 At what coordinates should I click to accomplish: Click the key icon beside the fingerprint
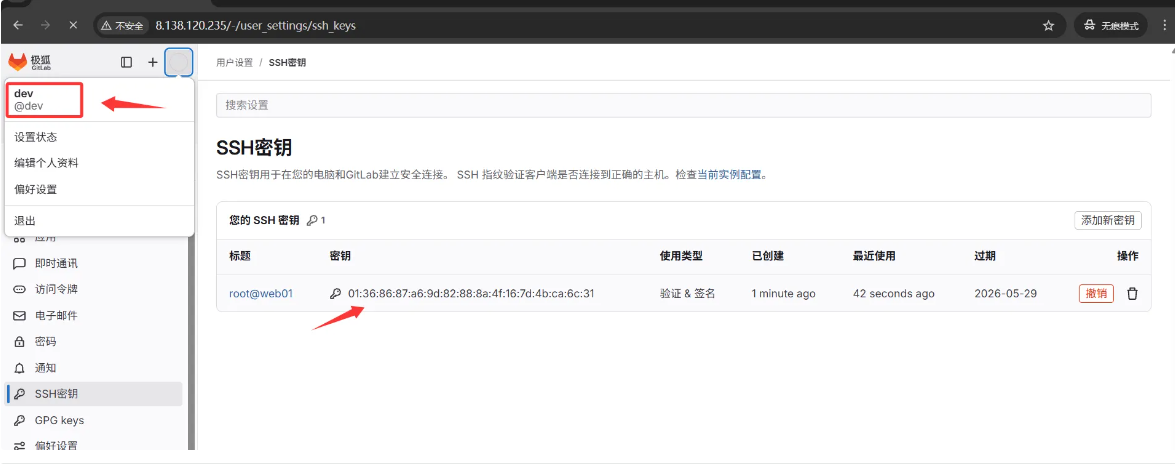336,294
